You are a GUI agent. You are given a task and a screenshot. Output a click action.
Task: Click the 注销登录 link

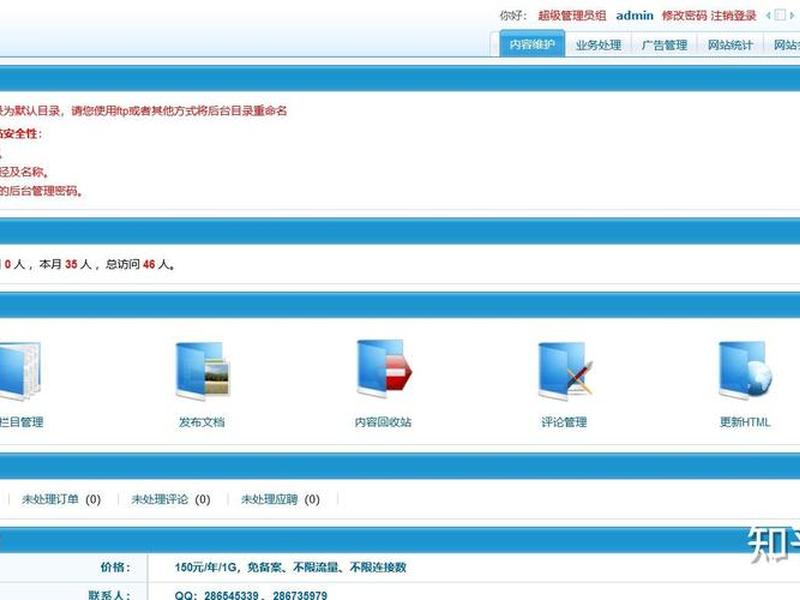pos(733,16)
